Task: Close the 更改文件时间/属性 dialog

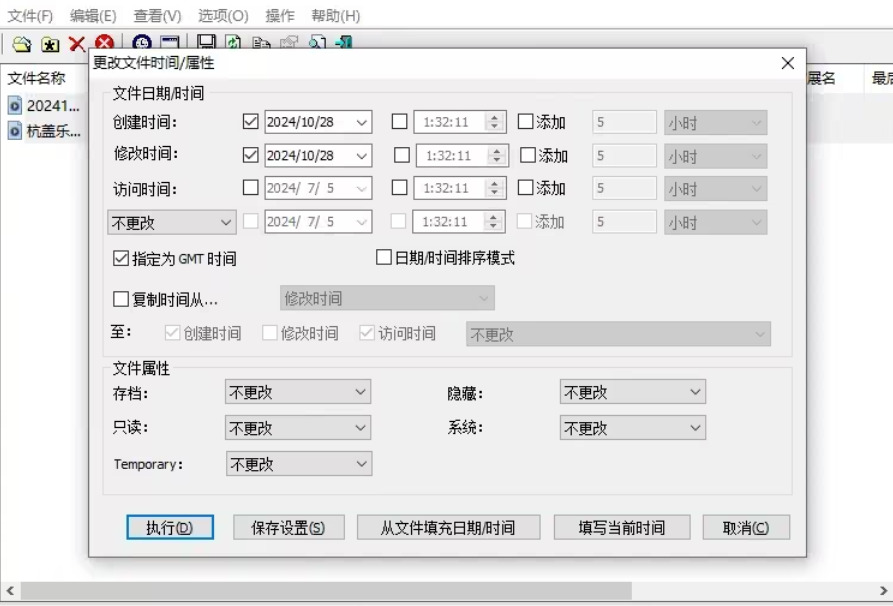Action: coord(788,63)
